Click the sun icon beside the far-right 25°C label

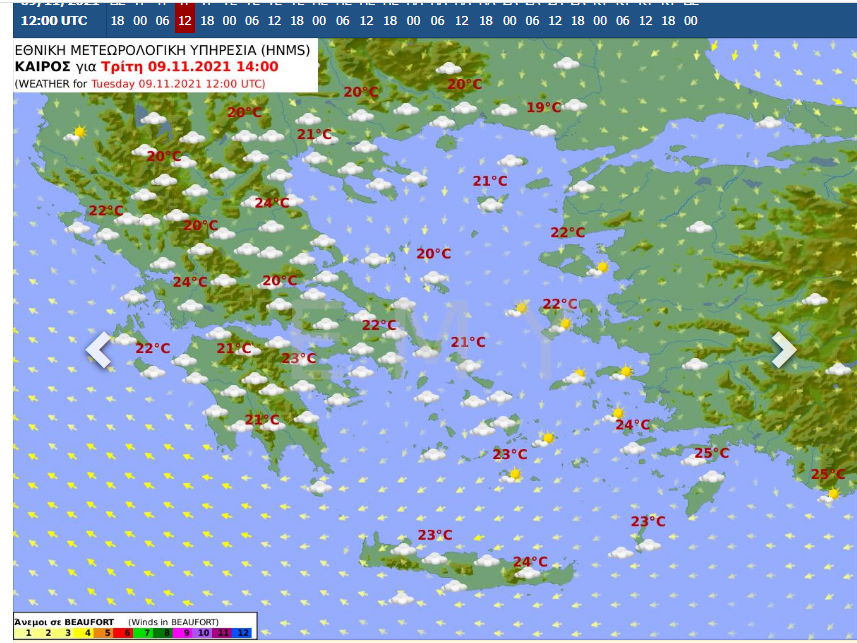(832, 493)
